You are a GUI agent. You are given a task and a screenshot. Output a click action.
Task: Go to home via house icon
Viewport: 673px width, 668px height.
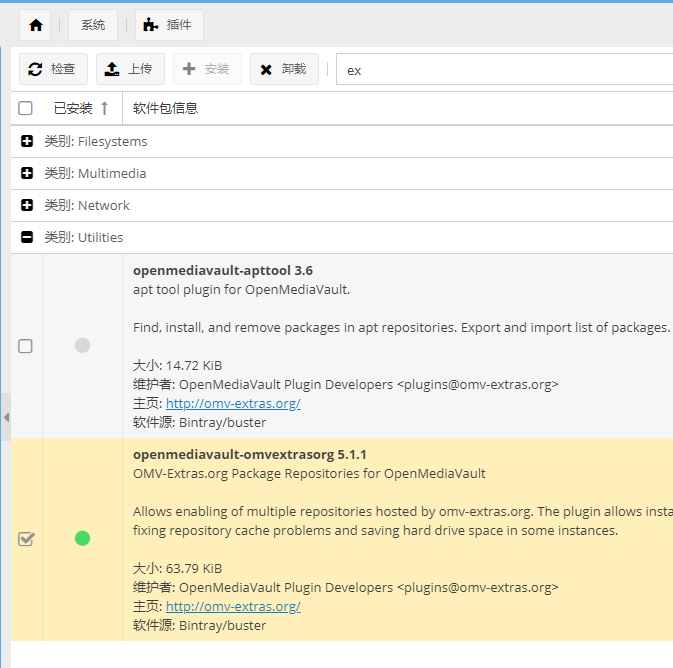(x=36, y=25)
